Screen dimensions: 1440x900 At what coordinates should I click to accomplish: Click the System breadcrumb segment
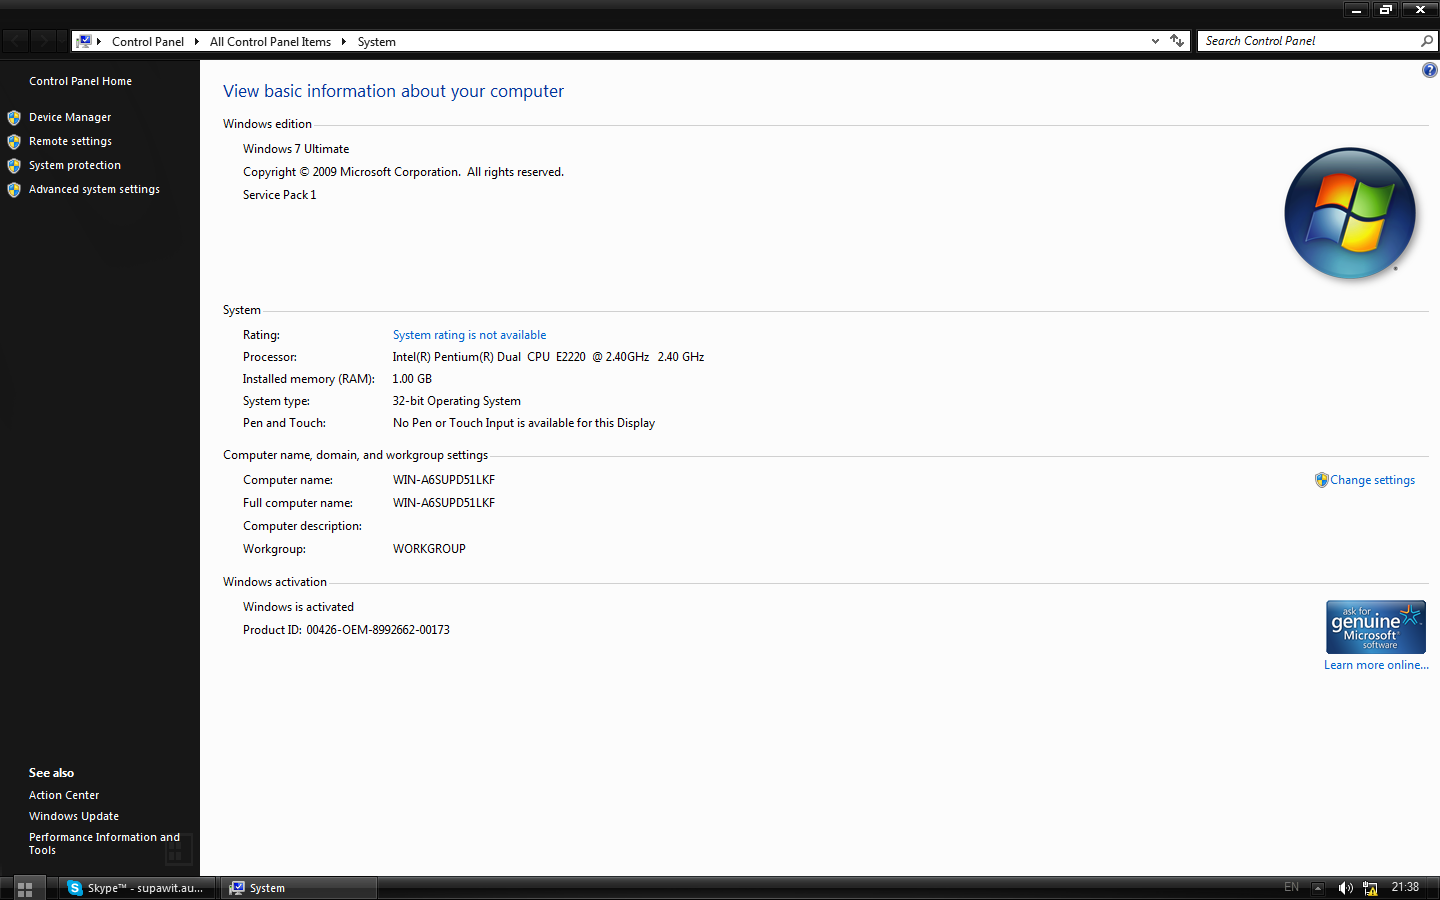click(x=377, y=42)
